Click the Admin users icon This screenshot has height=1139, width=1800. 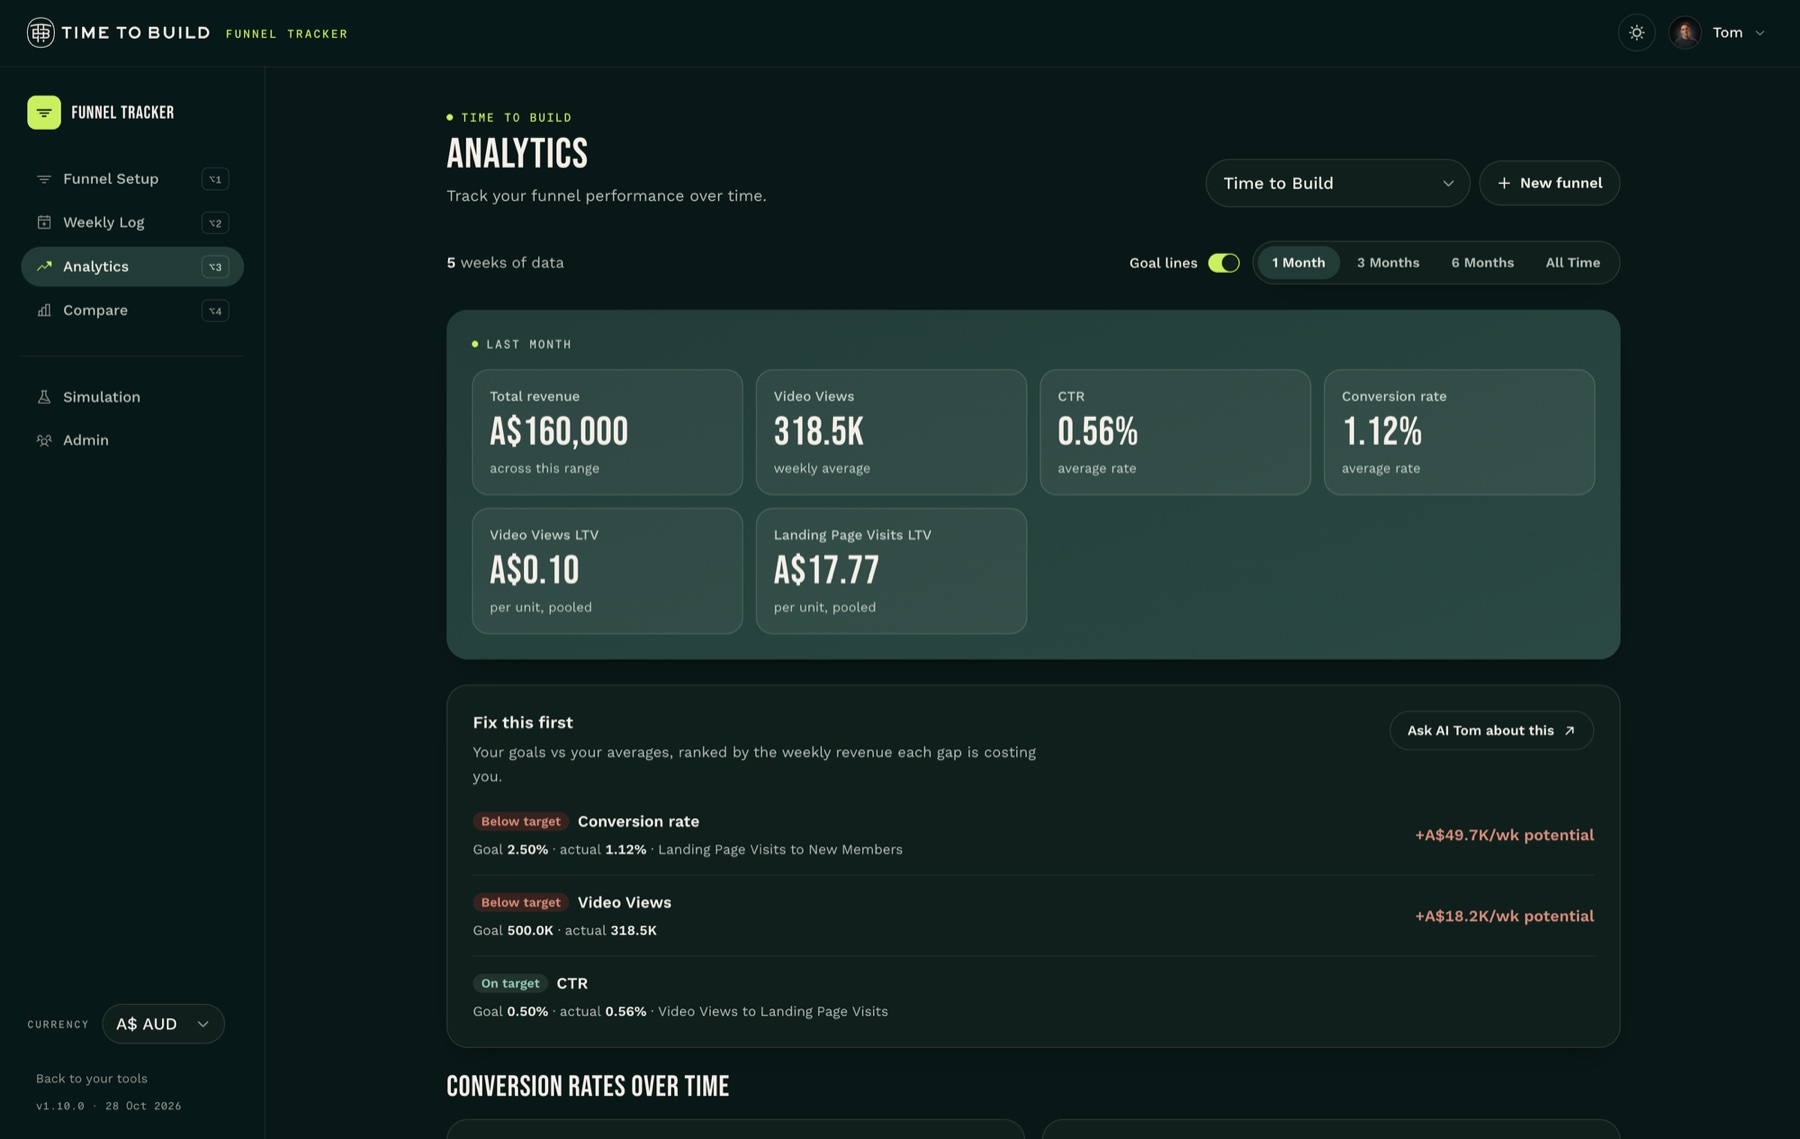tap(44, 440)
